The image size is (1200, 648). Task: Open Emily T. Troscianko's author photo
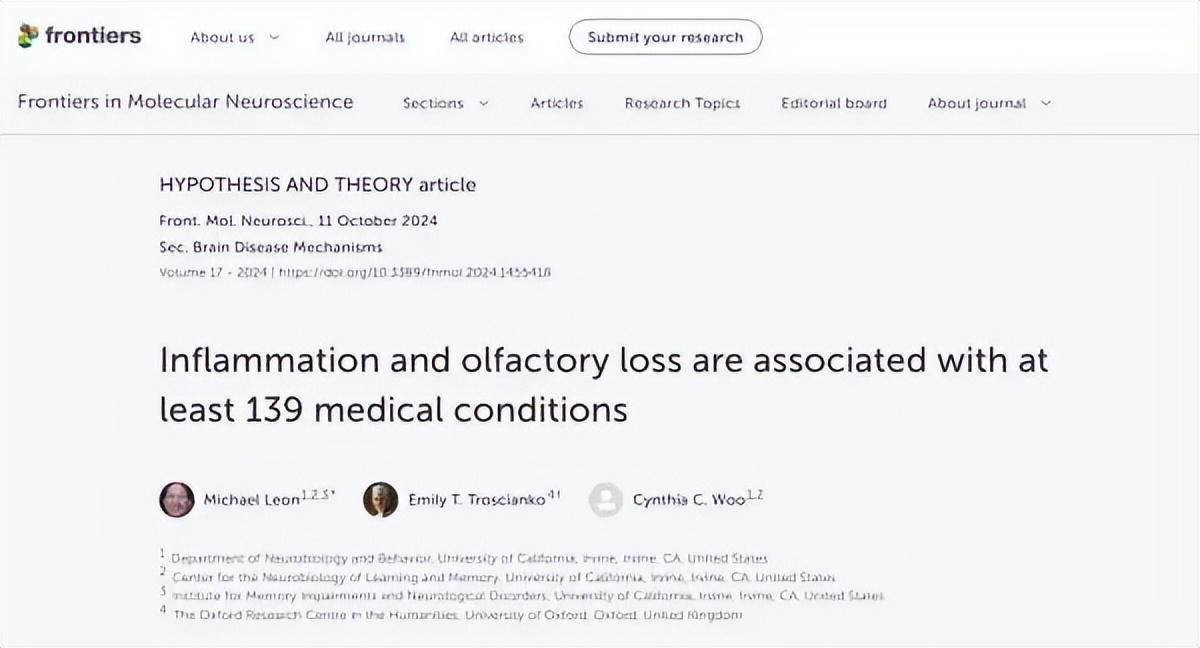coord(380,499)
